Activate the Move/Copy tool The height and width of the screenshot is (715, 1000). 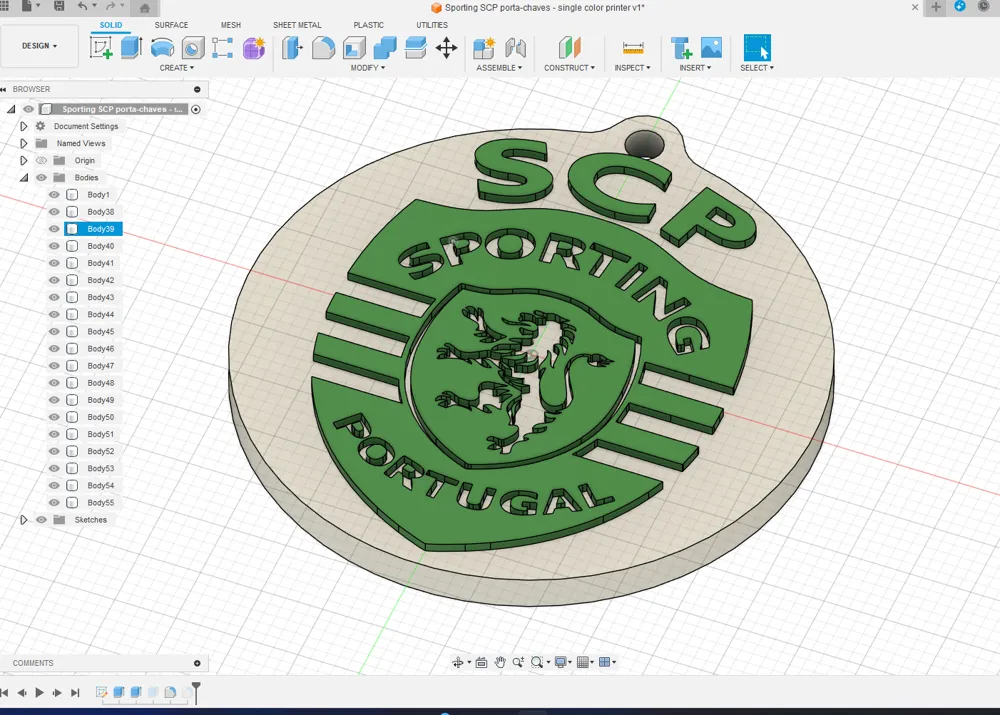(x=446, y=47)
